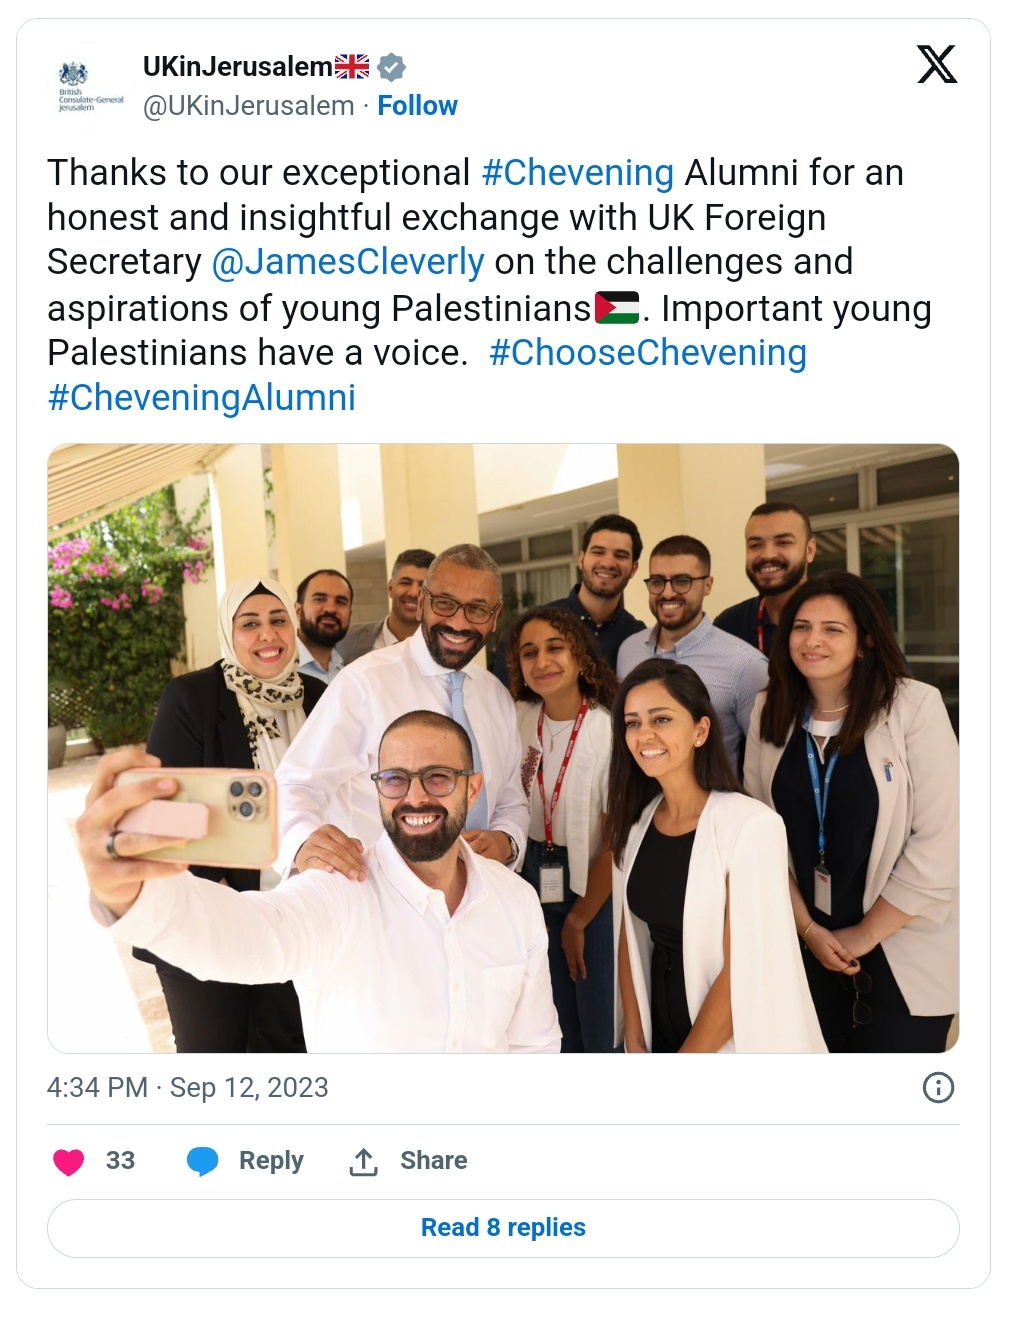Like the tweet with the heart icon
This screenshot has height=1325, width=1011.
[x=68, y=1161]
